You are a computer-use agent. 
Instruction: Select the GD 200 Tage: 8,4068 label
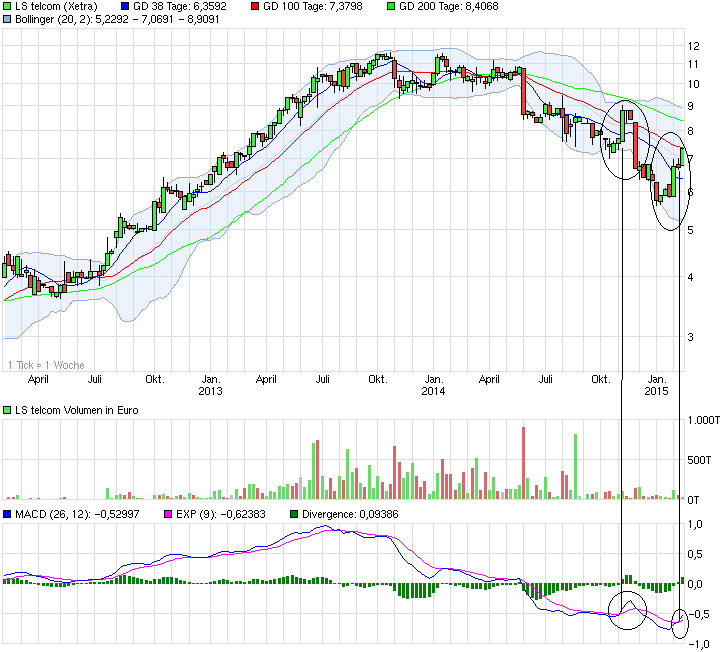[448, 6]
